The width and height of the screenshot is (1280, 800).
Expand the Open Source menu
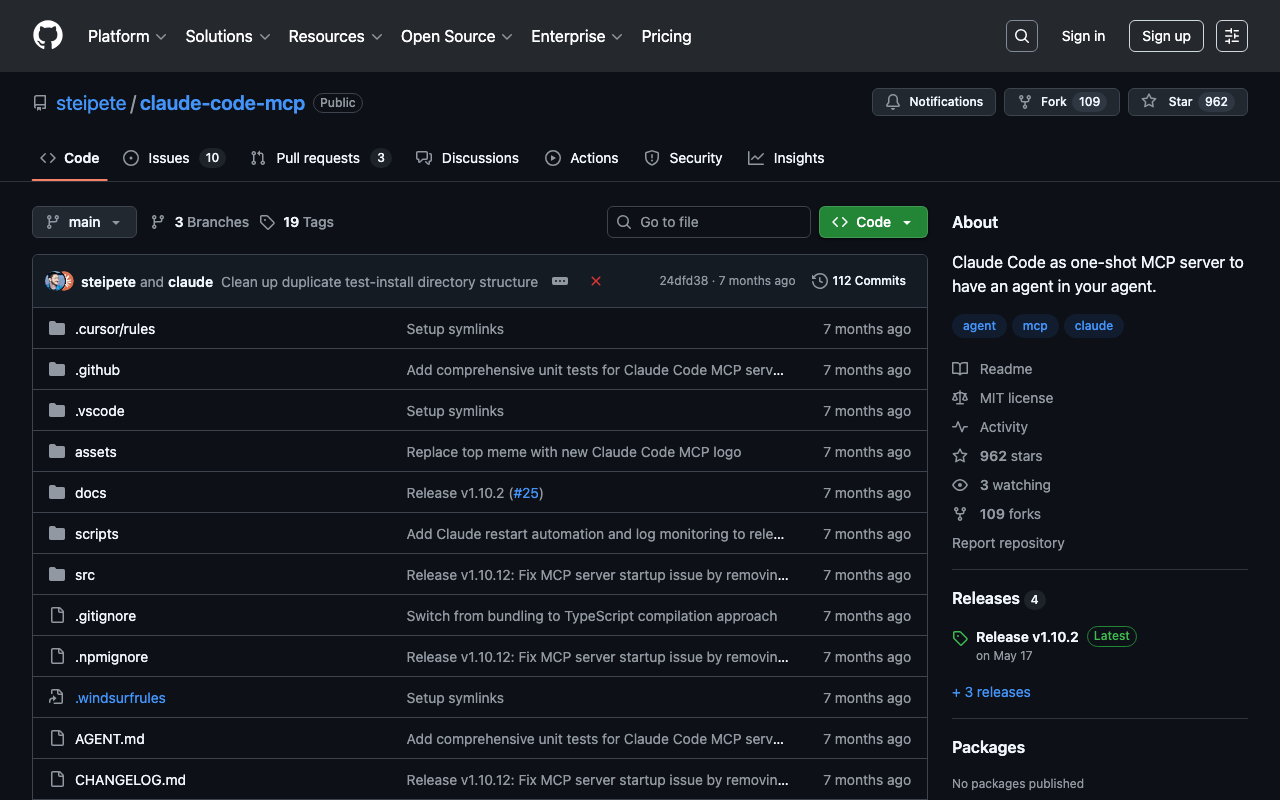click(456, 36)
